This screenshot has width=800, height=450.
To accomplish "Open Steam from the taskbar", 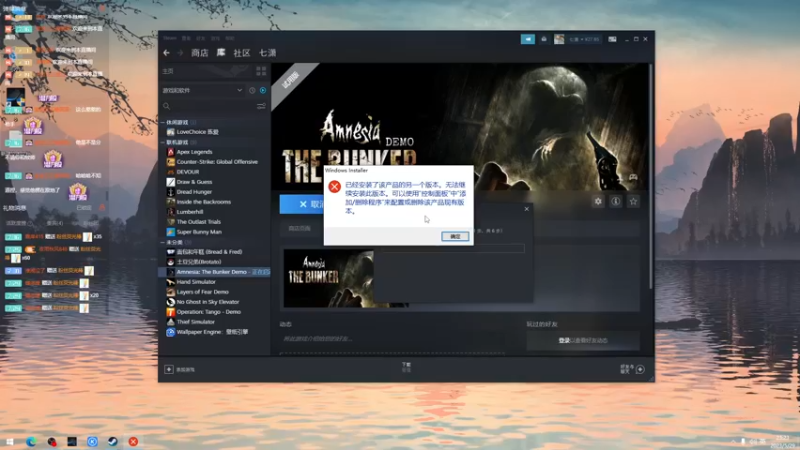I will click(112, 441).
